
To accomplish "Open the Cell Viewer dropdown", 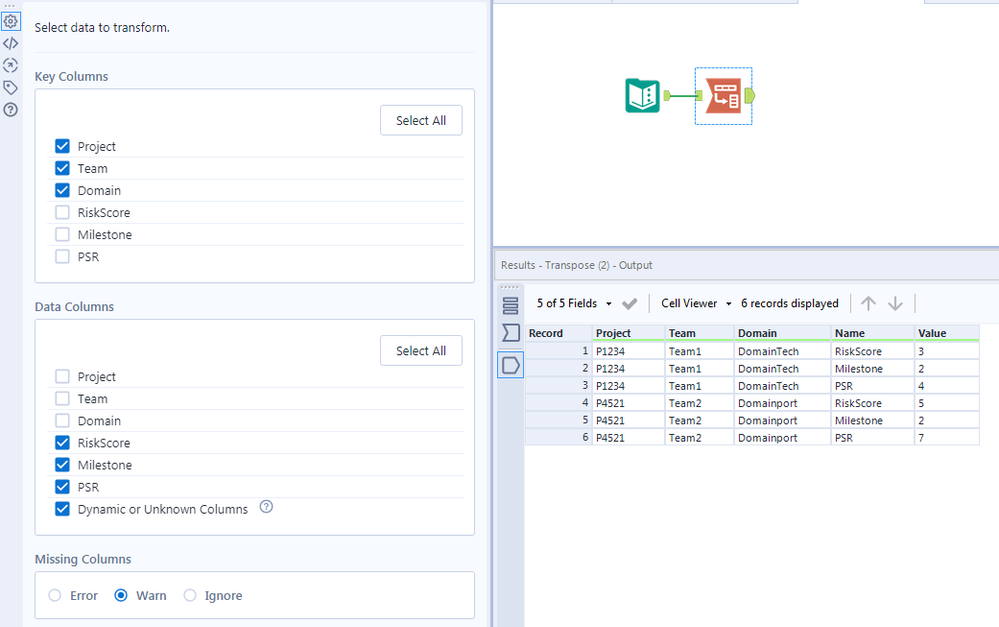I will pyautogui.click(x=696, y=303).
